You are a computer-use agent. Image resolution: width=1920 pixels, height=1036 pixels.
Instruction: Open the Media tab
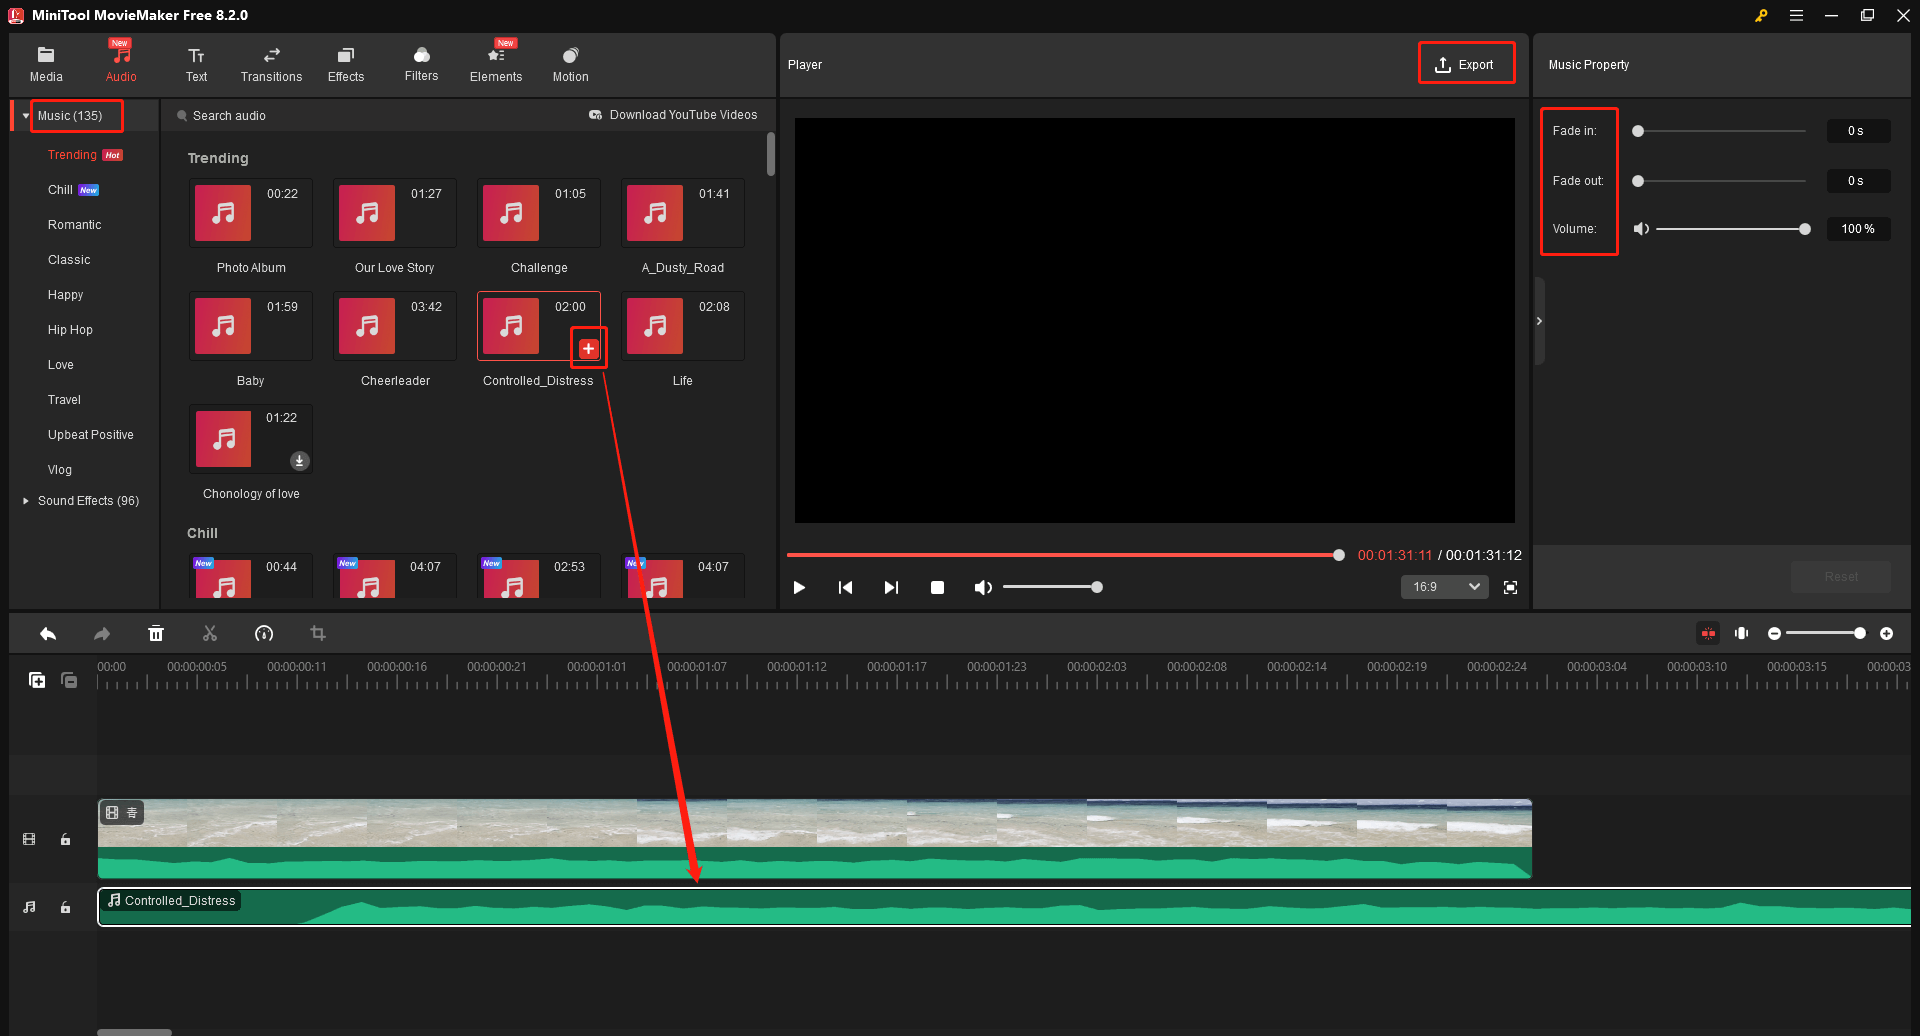coord(46,64)
